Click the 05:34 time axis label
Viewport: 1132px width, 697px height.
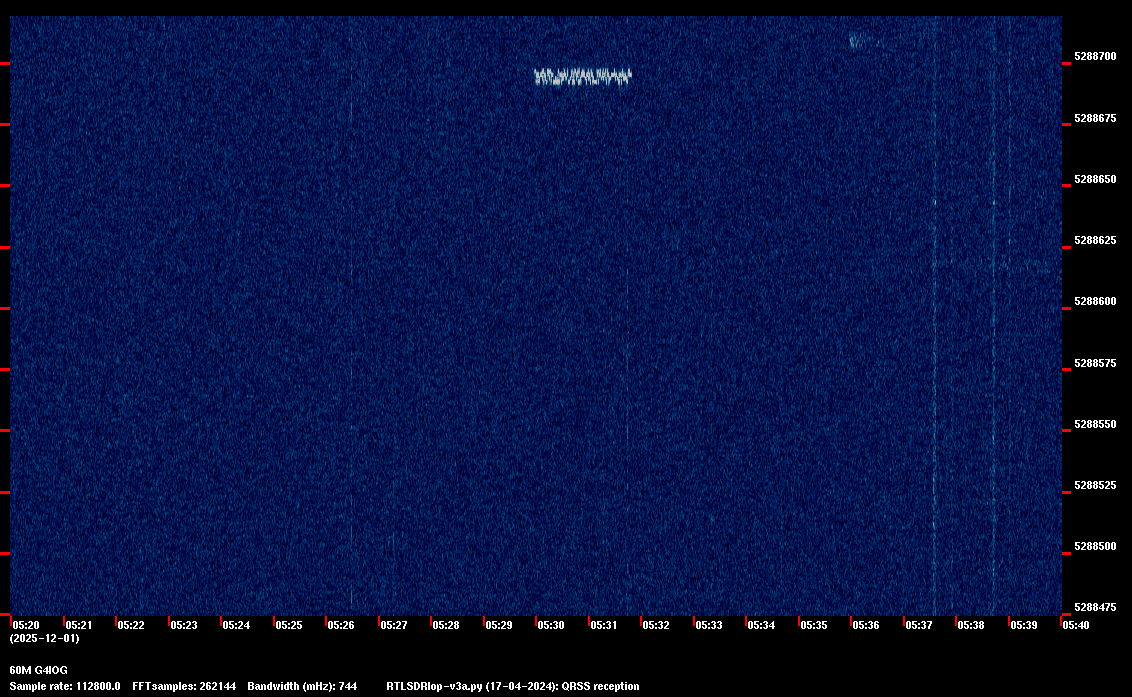pyautogui.click(x=761, y=625)
